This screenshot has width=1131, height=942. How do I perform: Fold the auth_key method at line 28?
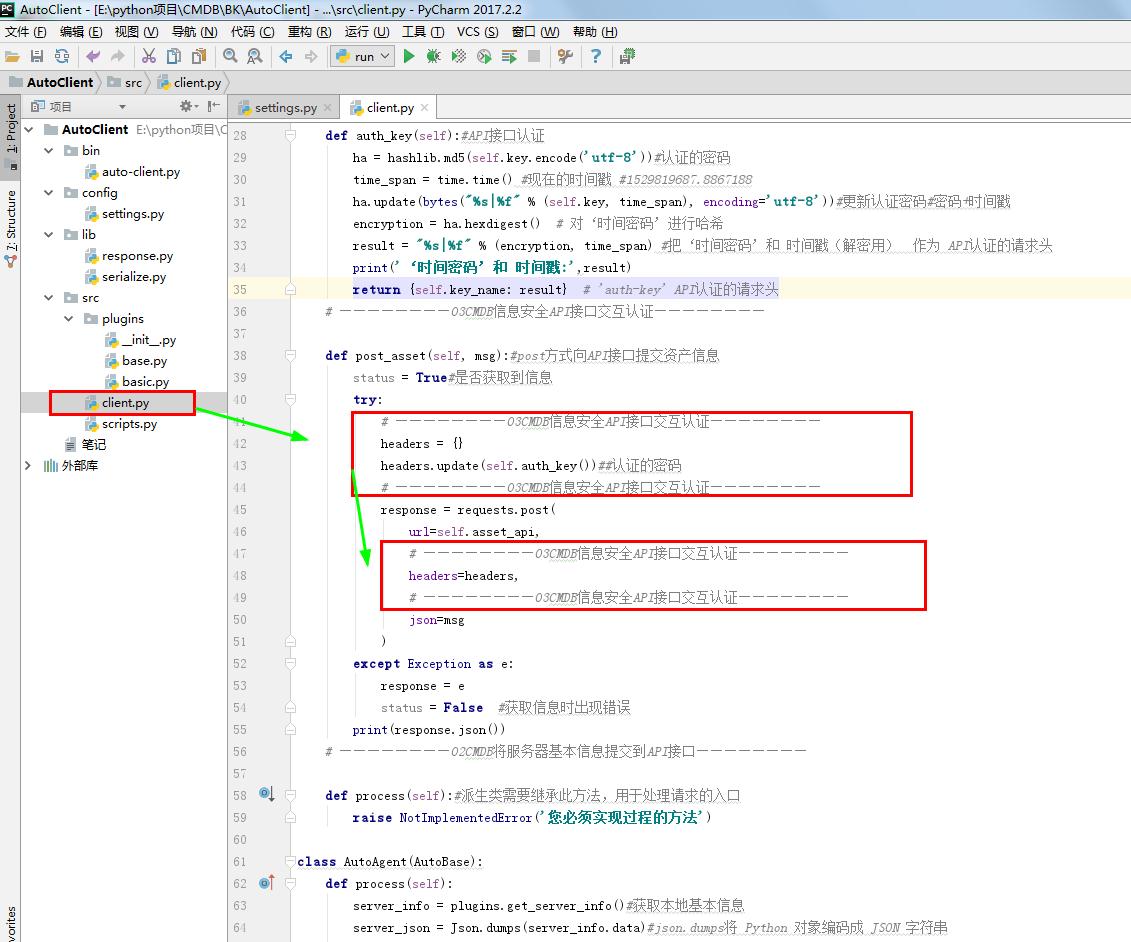point(290,135)
